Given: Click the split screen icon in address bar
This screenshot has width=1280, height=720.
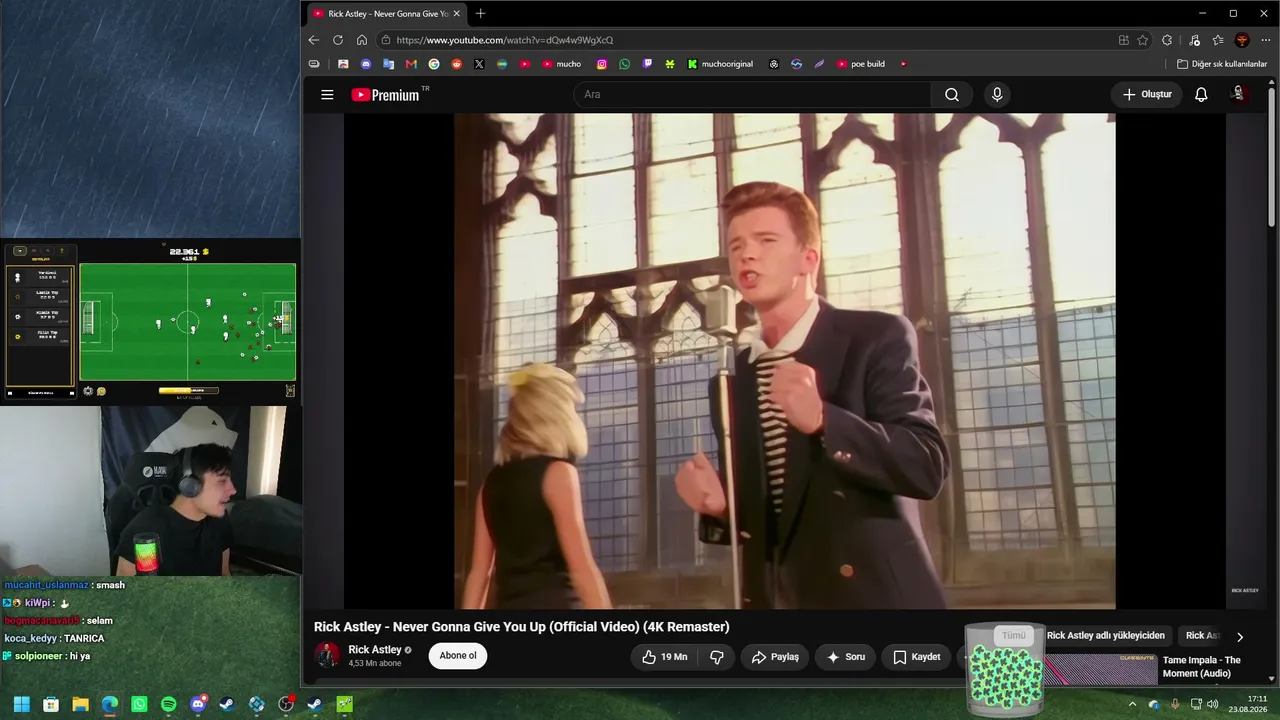Looking at the screenshot, I should coord(1124,40).
